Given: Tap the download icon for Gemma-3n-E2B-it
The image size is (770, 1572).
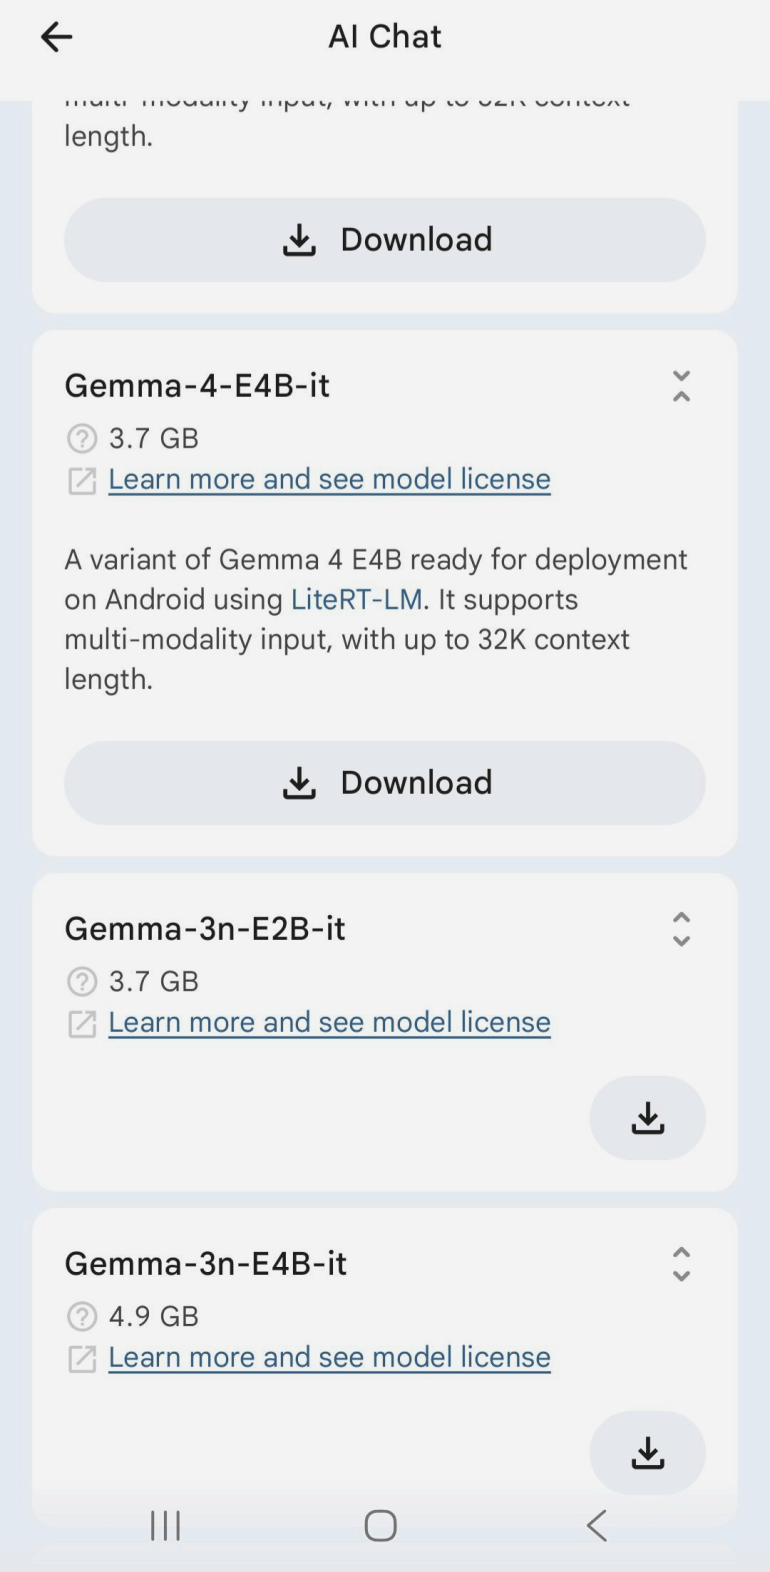Looking at the screenshot, I should tap(647, 1118).
